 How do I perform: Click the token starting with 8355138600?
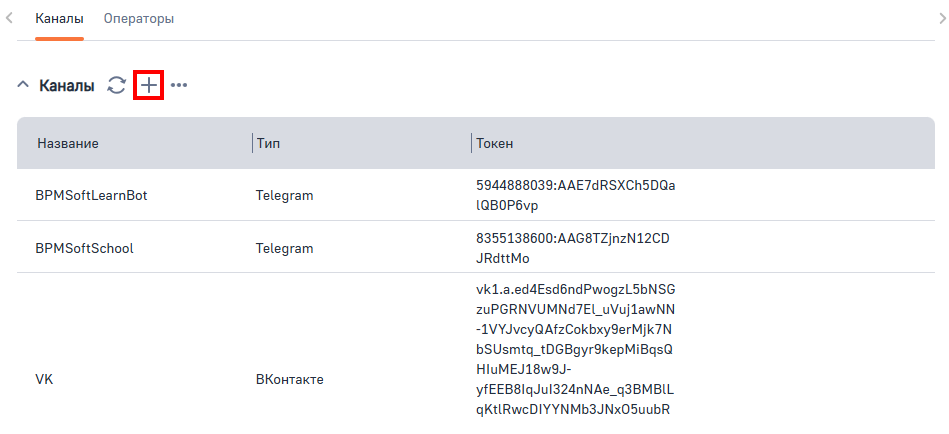click(572, 248)
